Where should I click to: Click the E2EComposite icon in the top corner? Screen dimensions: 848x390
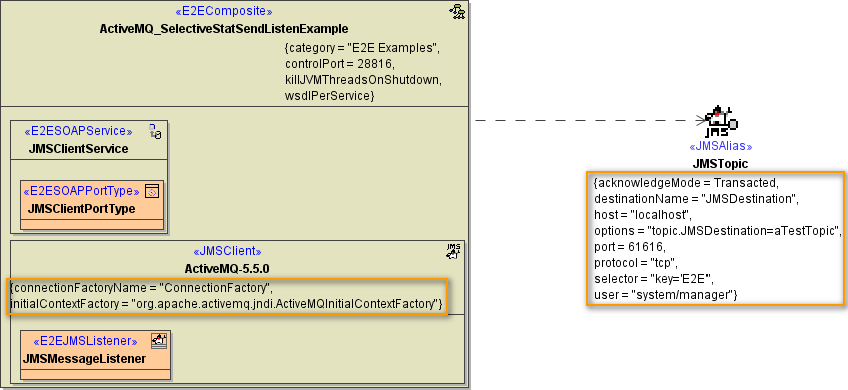pos(458,12)
